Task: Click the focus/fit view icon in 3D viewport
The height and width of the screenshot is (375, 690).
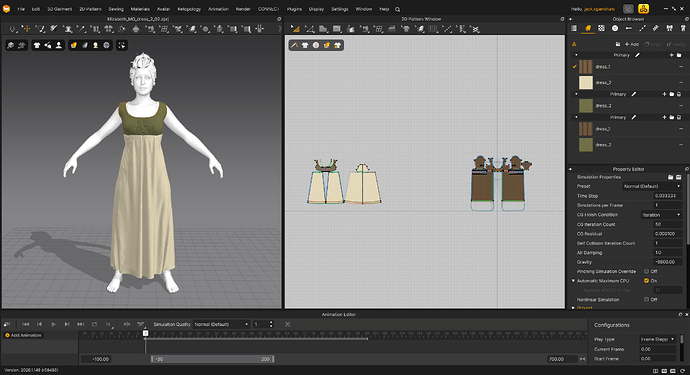Action: pos(122,45)
